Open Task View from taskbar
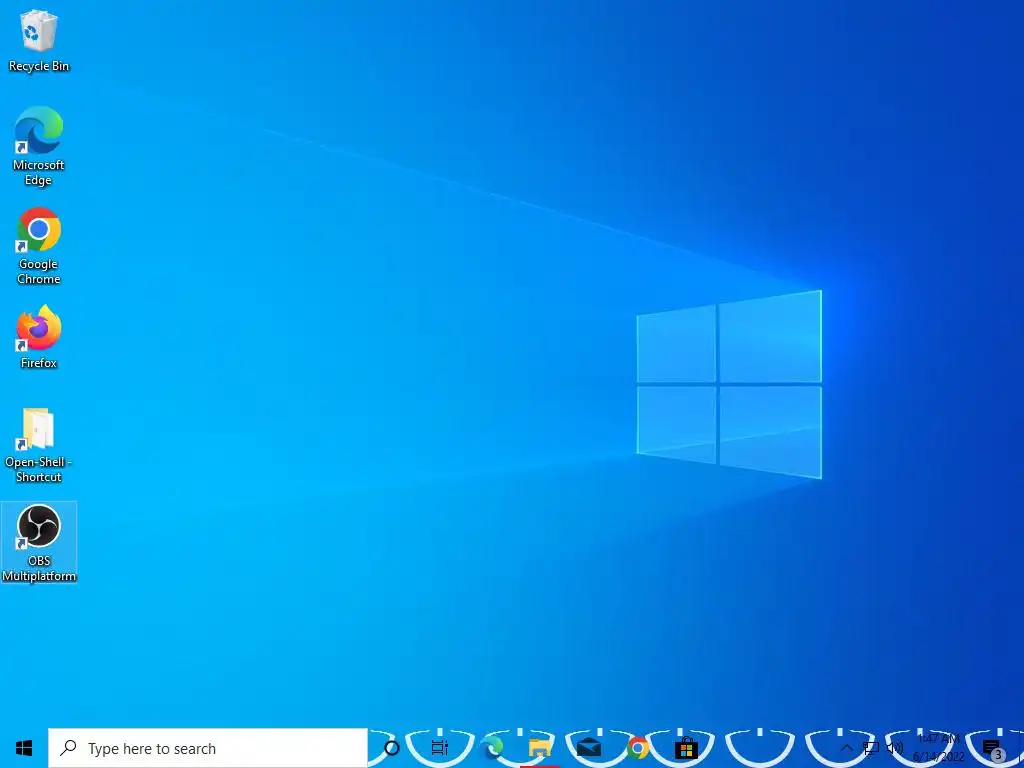This screenshot has height=768, width=1024. 440,748
